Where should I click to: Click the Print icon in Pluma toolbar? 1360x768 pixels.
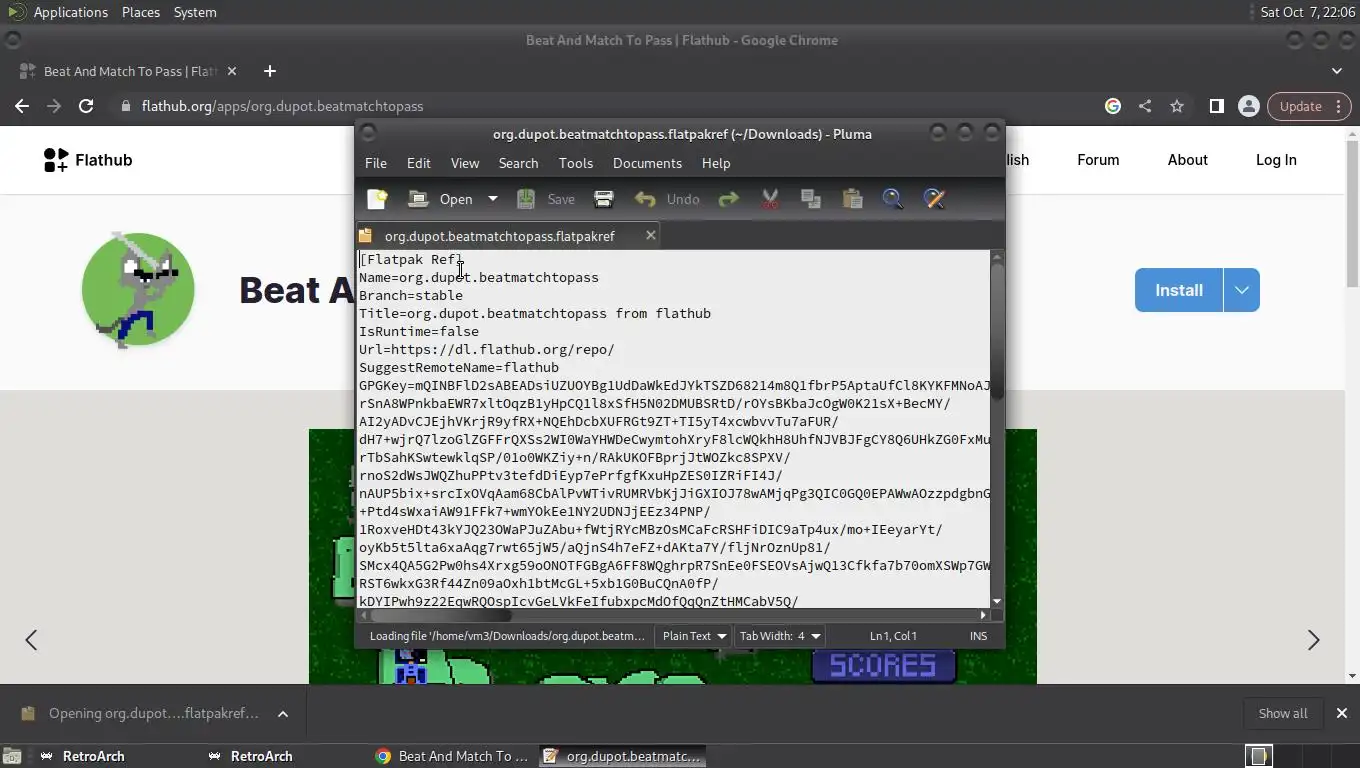604,199
